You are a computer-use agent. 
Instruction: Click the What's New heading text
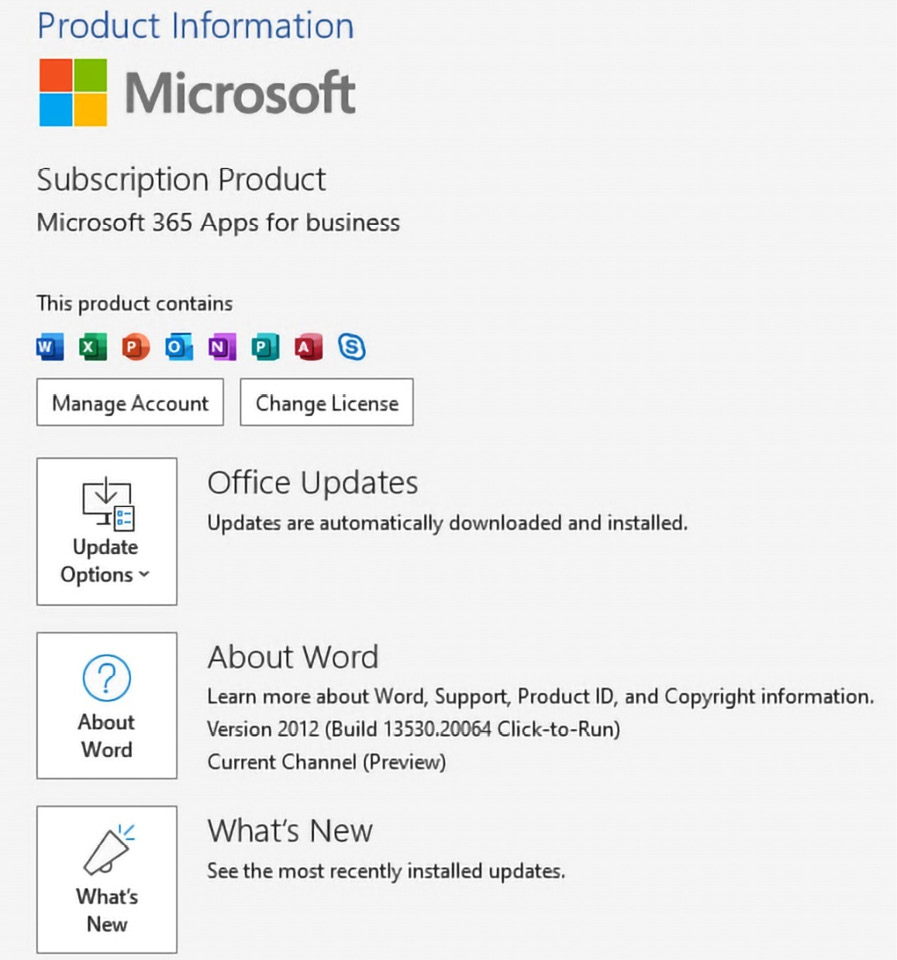[x=290, y=831]
